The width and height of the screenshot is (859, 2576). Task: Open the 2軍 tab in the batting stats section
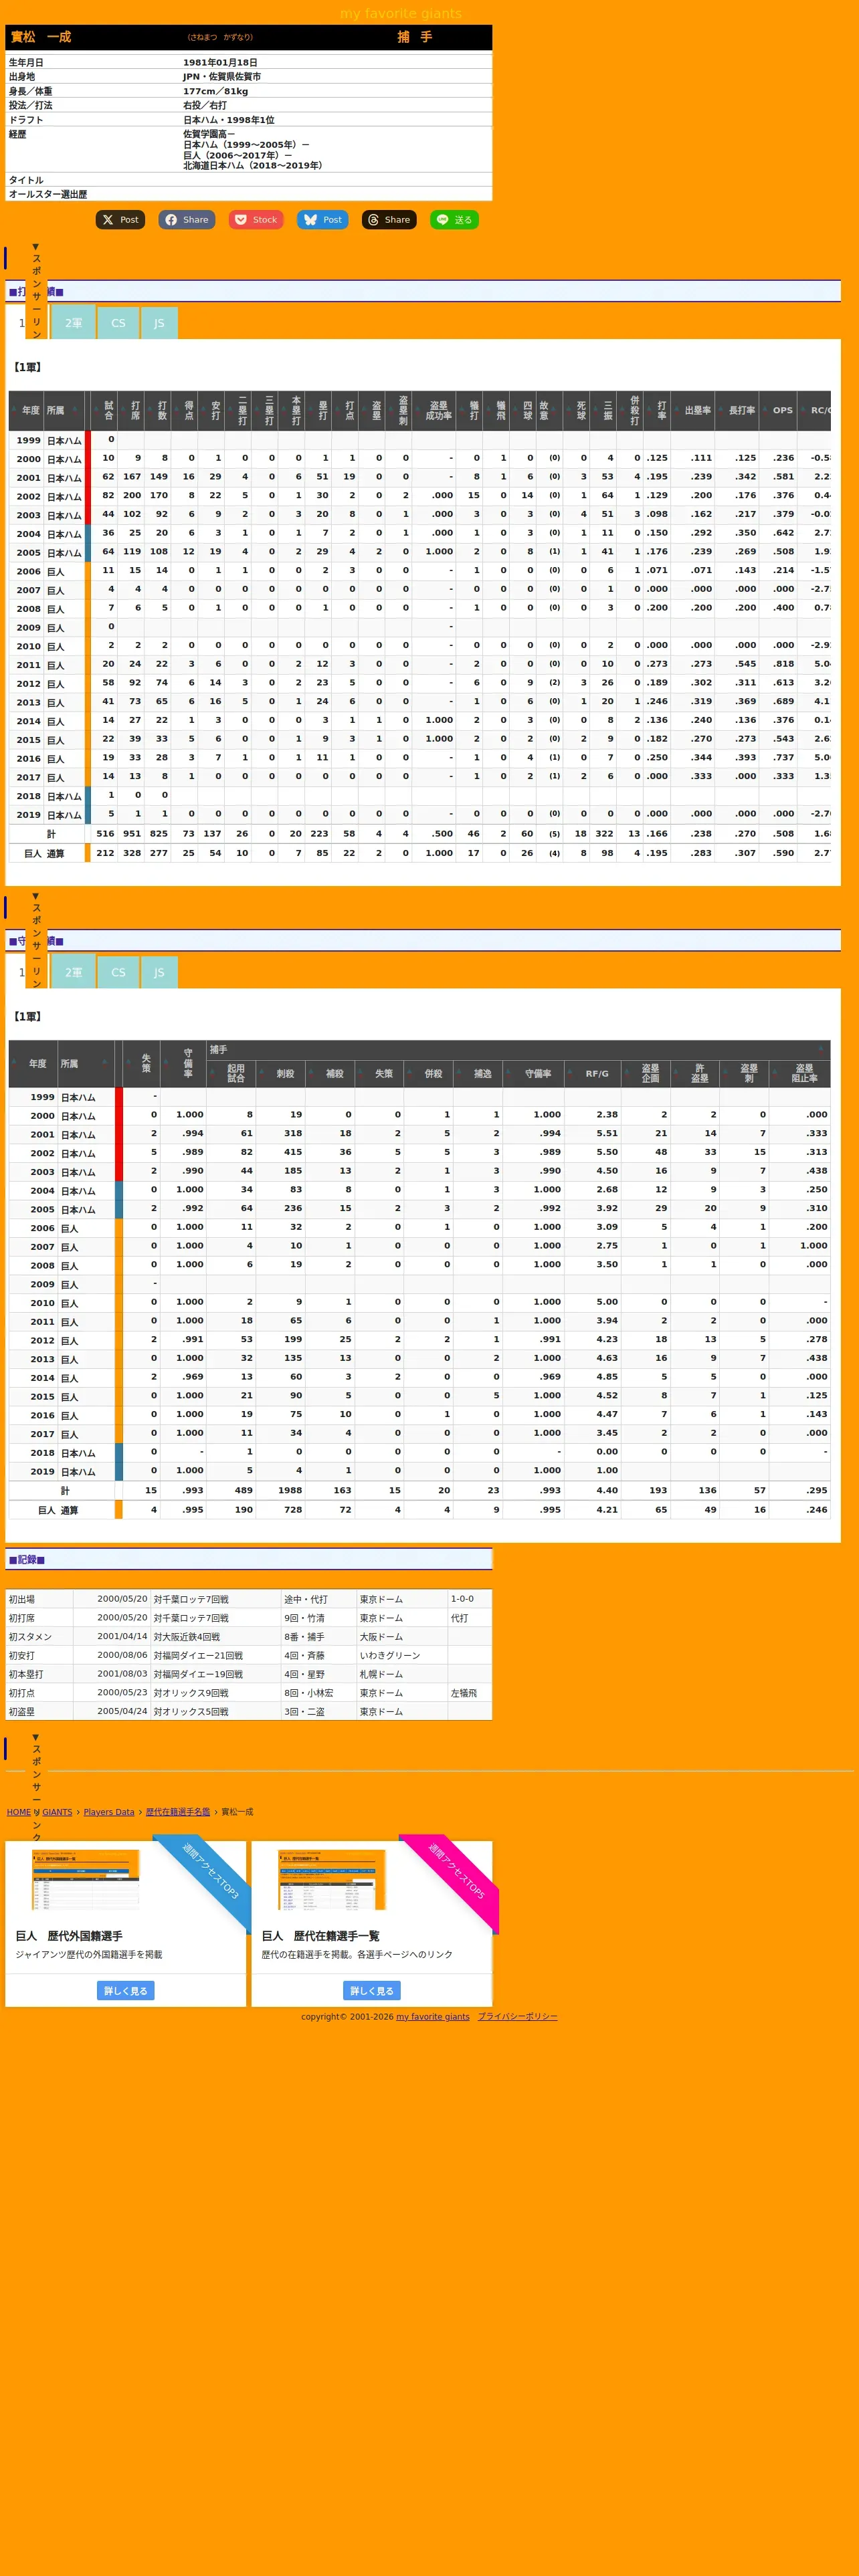click(x=73, y=323)
